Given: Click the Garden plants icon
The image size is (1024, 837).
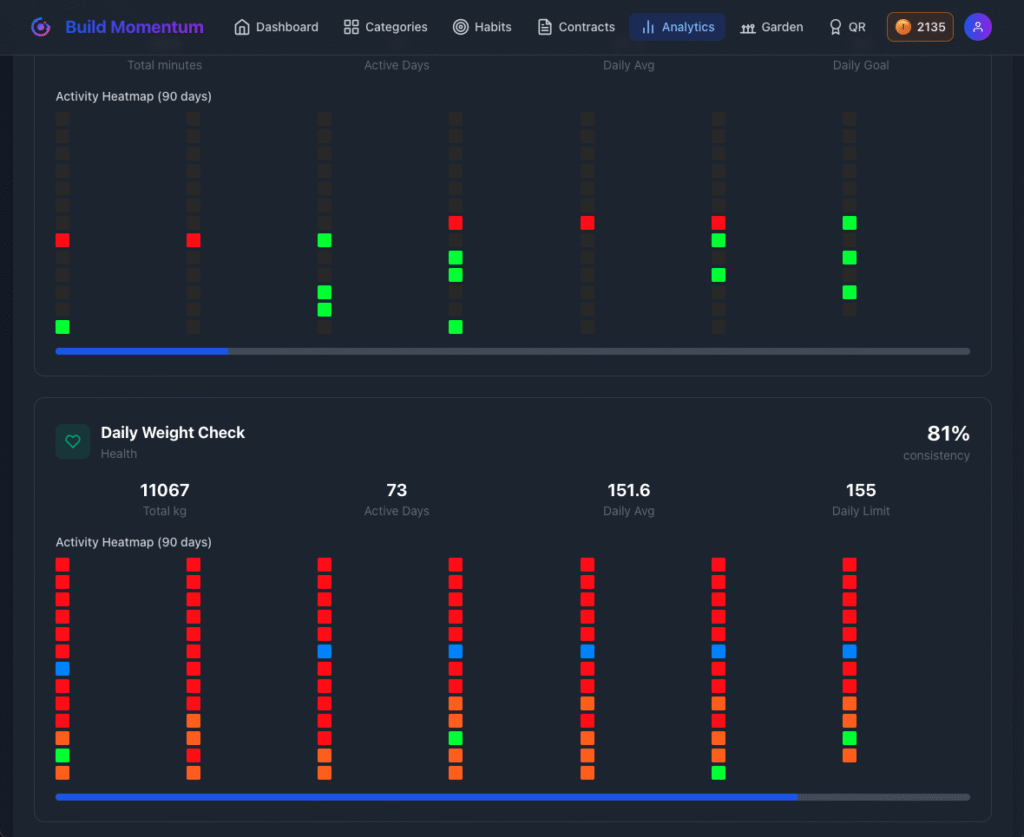Looking at the screenshot, I should 747,27.
